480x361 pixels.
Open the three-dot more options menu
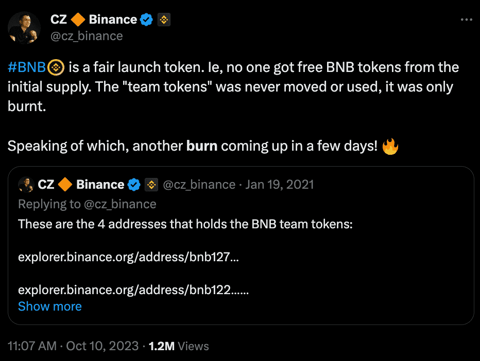click(x=466, y=20)
